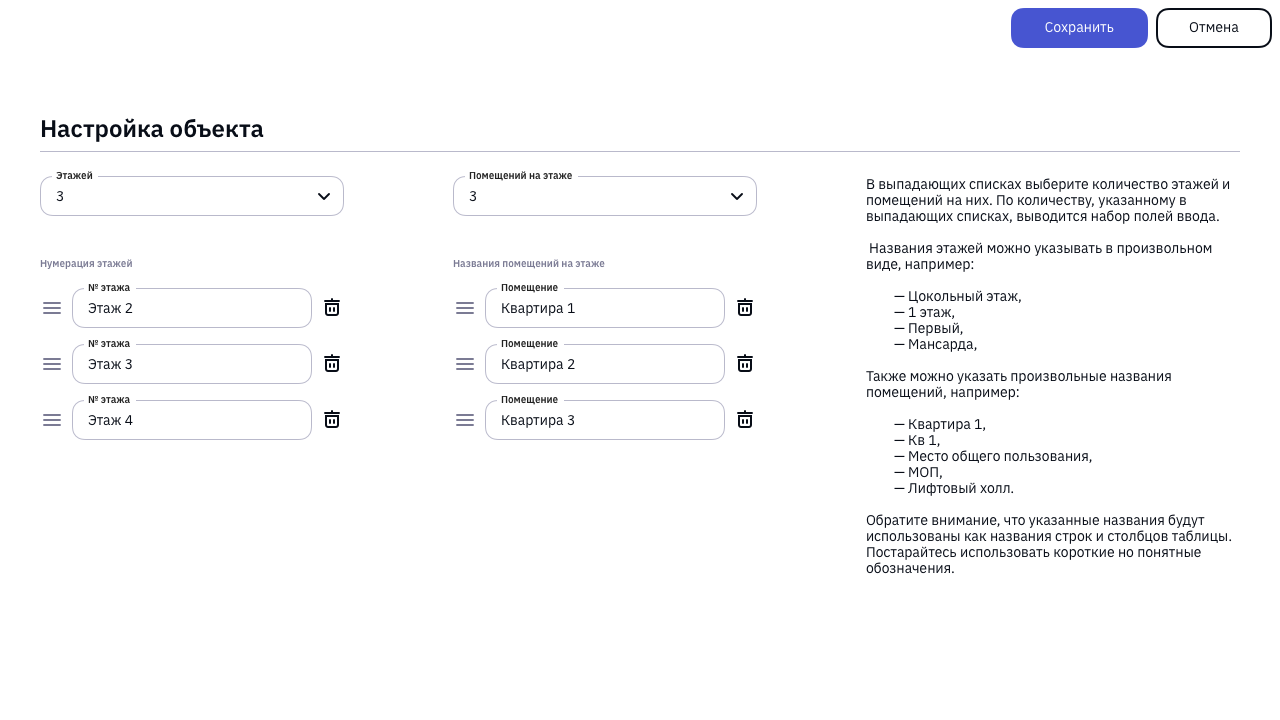Open the Этажей dropdown
Viewport: 1280px width, 720px height.
[192, 196]
